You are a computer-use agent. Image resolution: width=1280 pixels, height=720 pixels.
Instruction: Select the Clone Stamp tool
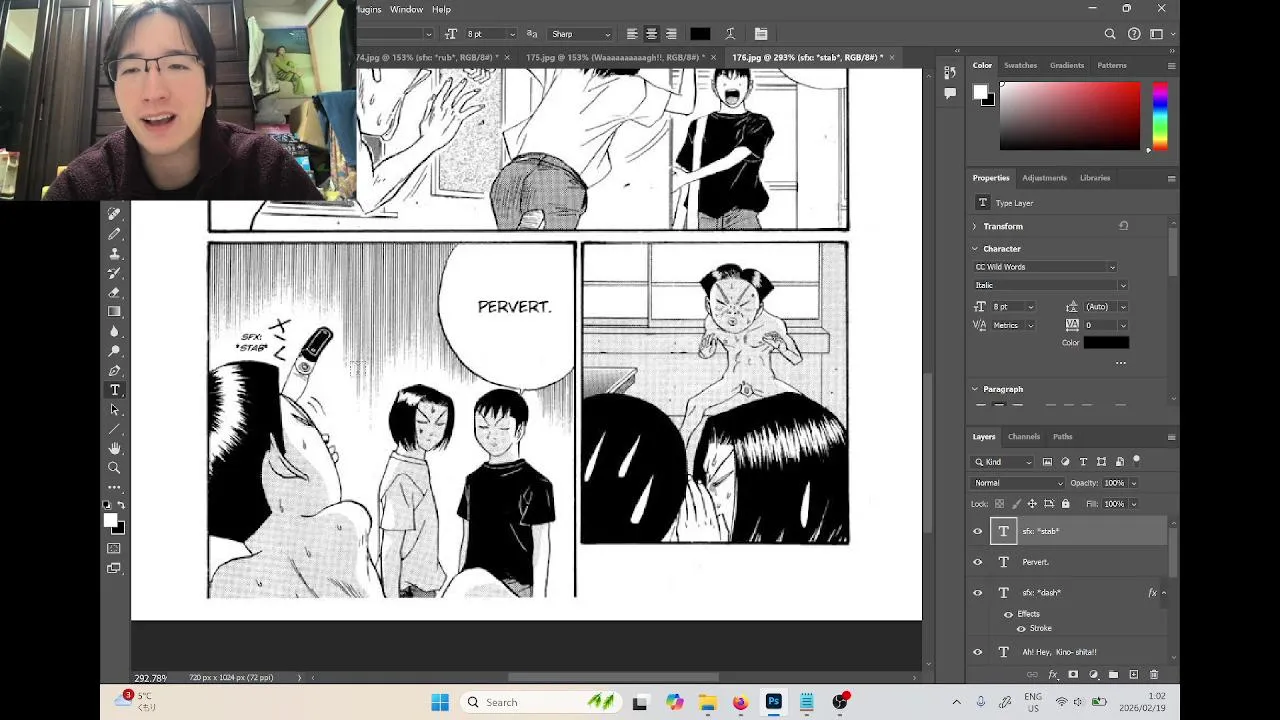click(x=114, y=253)
